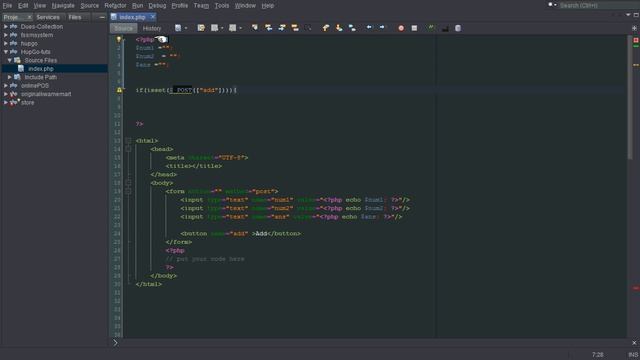Expand the store project node
The image size is (640, 360).
click(x=6, y=102)
